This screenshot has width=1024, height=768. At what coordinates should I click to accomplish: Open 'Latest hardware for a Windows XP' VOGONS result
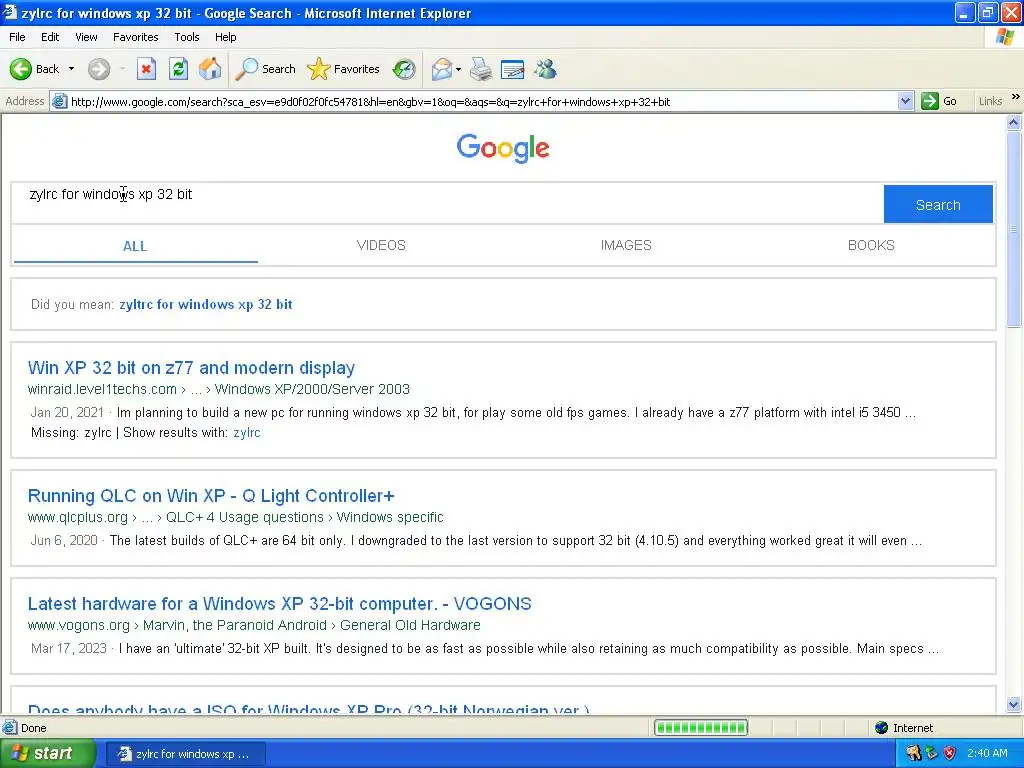click(280, 603)
